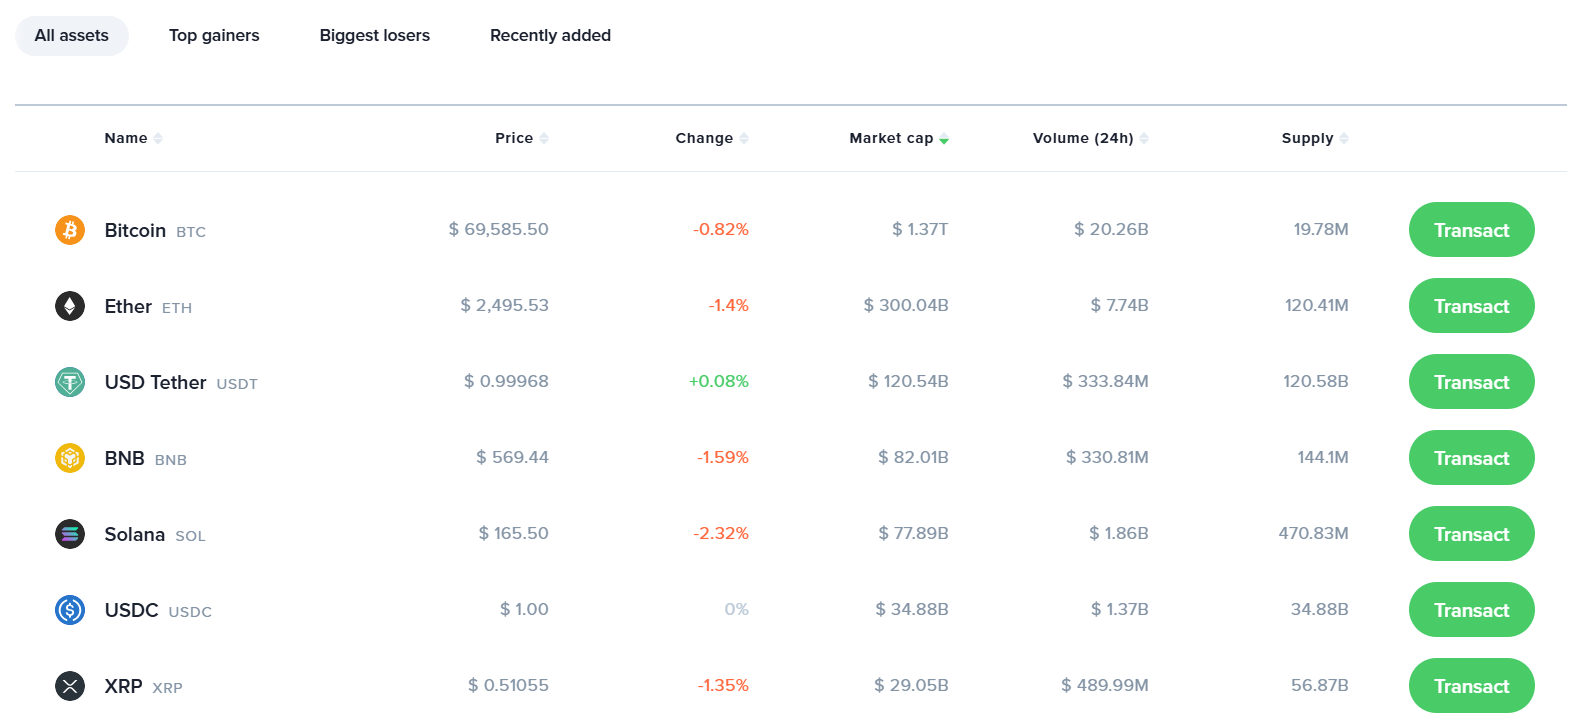
Task: Click Bitcoin change value -0.82%
Action: 721,229
